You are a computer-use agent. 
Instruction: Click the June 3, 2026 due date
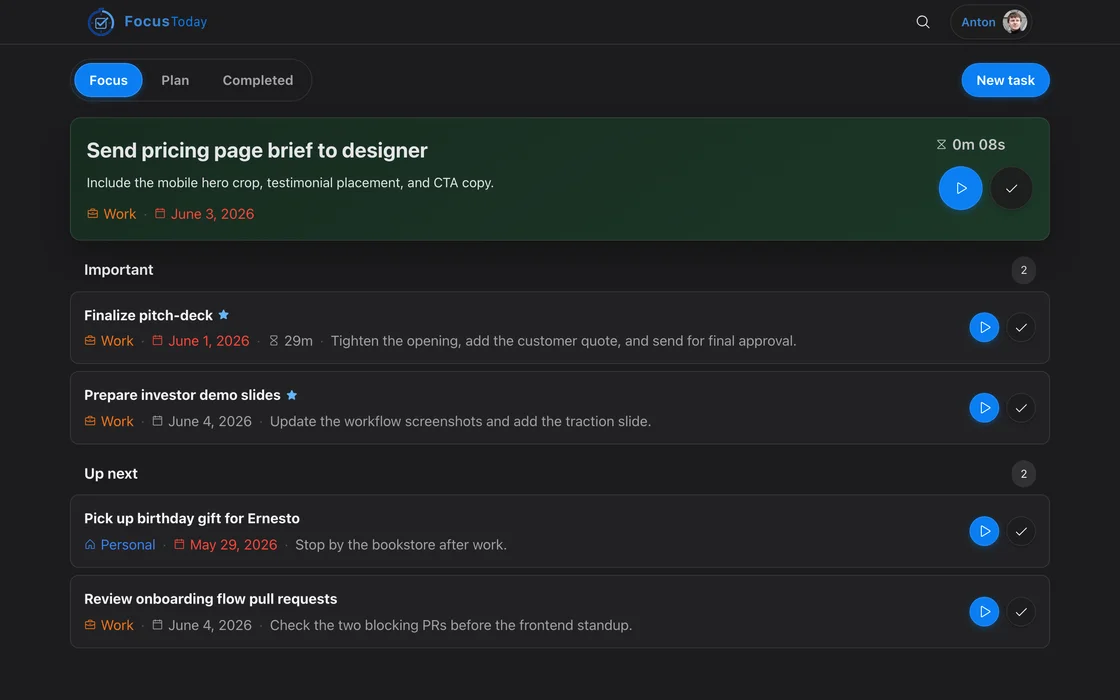[x=212, y=214]
